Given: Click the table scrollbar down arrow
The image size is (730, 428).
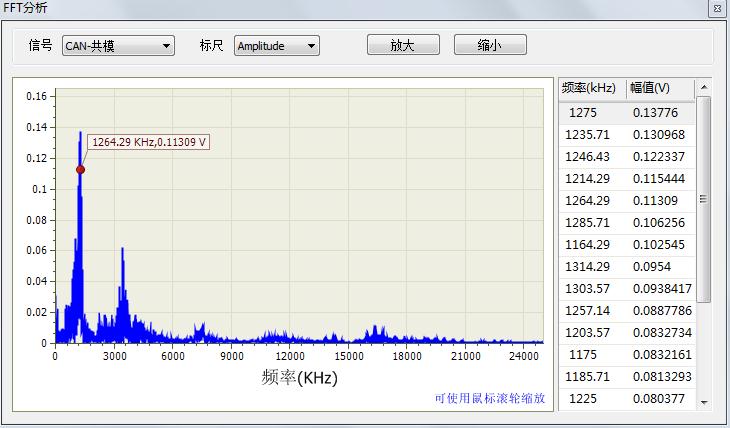Looking at the screenshot, I should click(x=704, y=402).
